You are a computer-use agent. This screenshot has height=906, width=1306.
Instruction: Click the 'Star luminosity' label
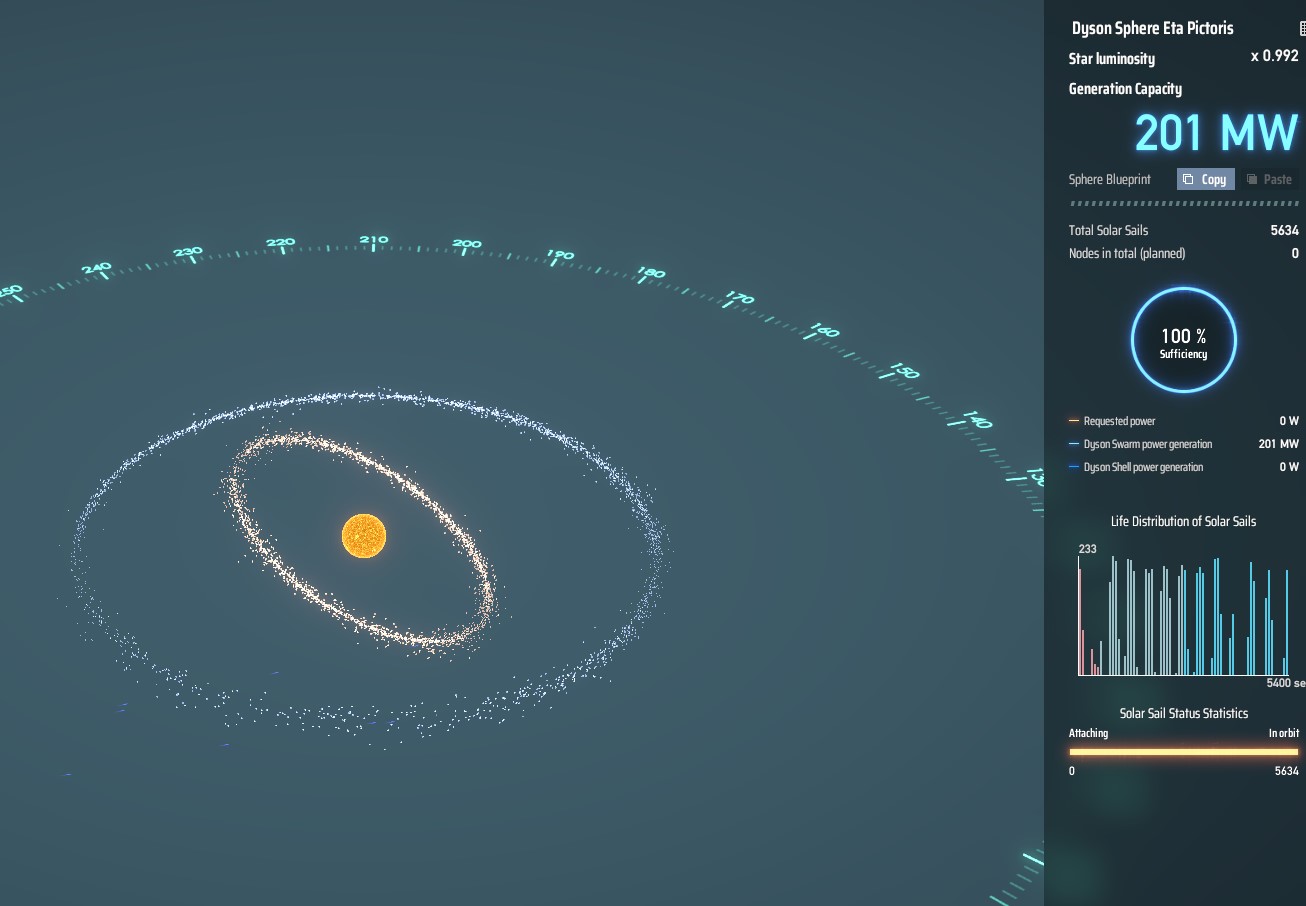coord(1111,59)
